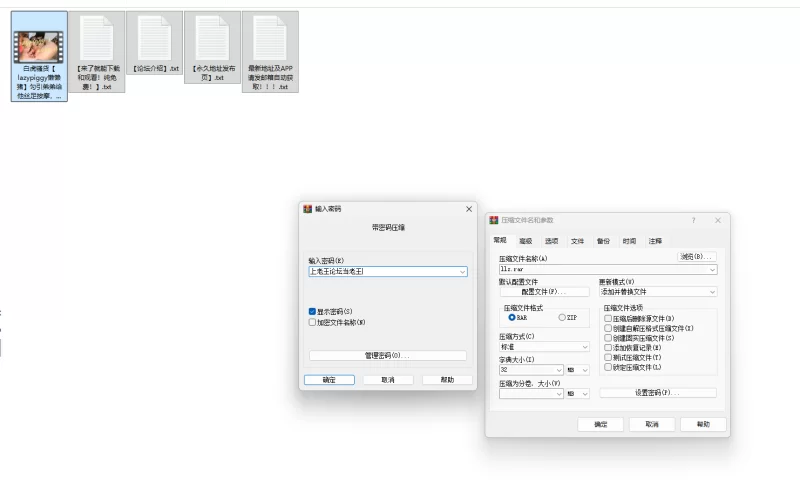The image size is (800, 485).
Task: Open the 压缩方式 标准 dropdown
Action: coord(585,347)
